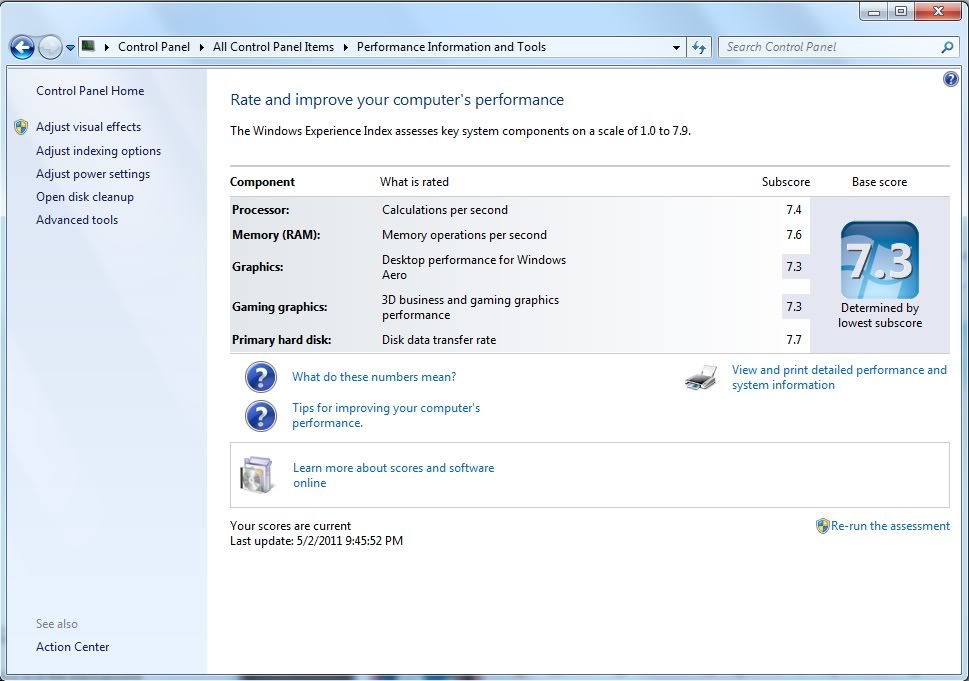Open the recent pages dropdown beside Forward
969x681 pixels.
coord(70,48)
